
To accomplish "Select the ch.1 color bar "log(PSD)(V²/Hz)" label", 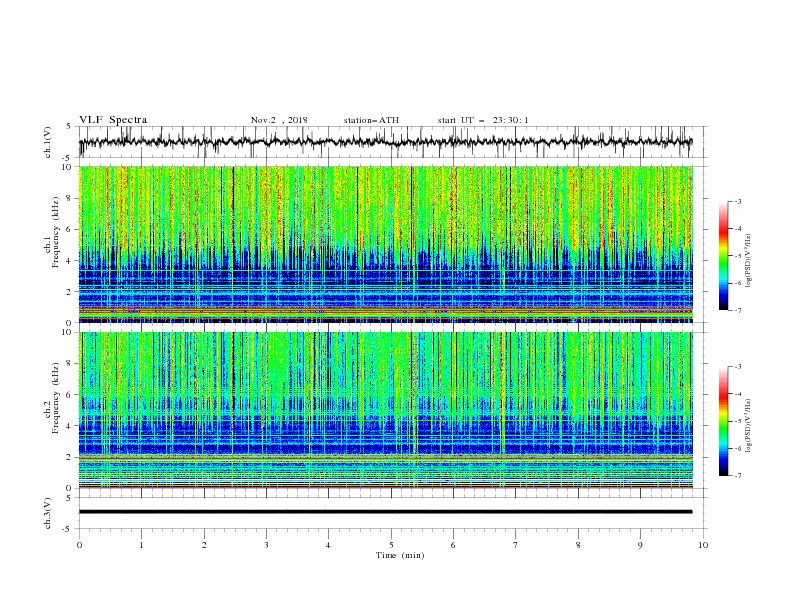I will click(749, 261).
